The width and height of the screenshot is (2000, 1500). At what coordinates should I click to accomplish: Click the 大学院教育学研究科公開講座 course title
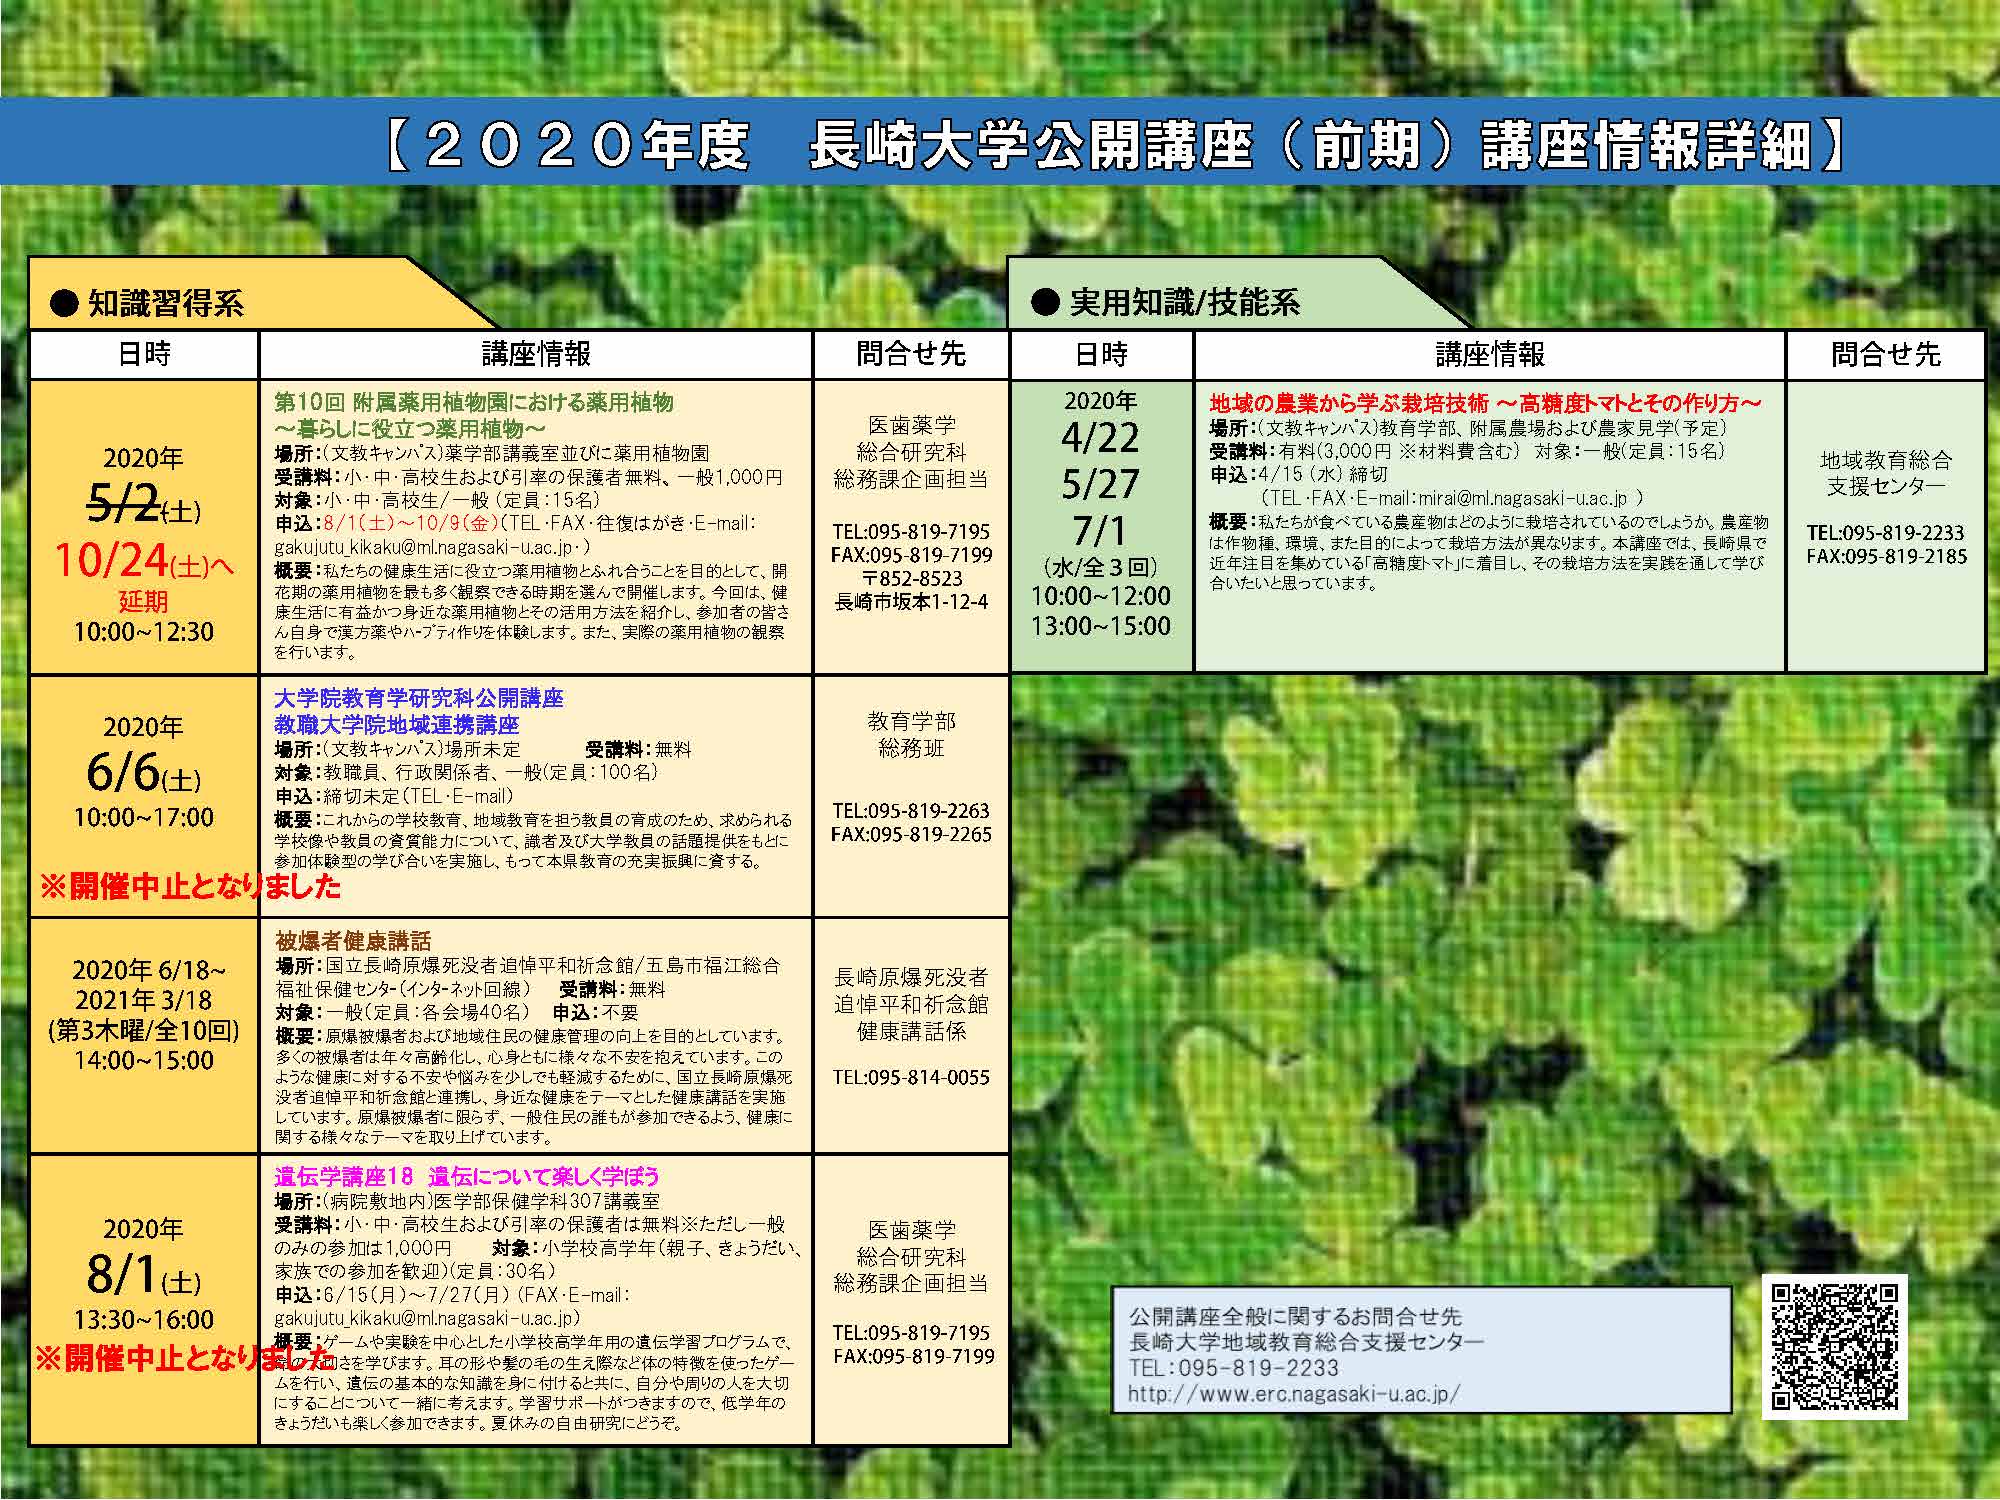[x=418, y=698]
